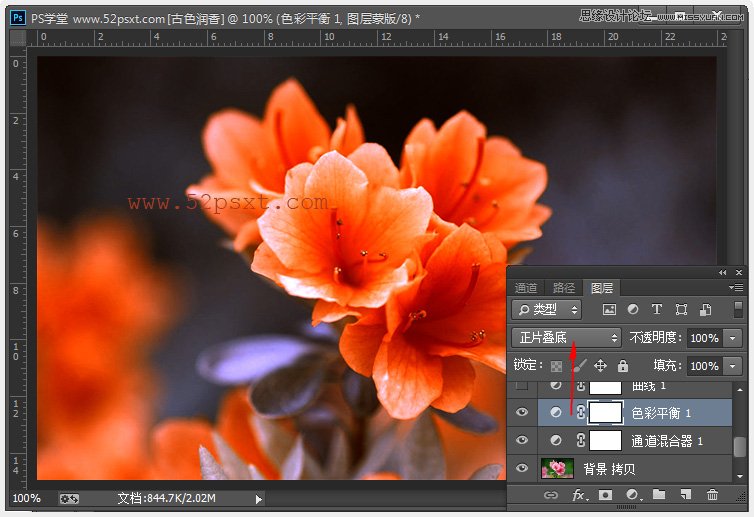Lock all padlock icon
Screen dimensions: 754x517
(623, 366)
